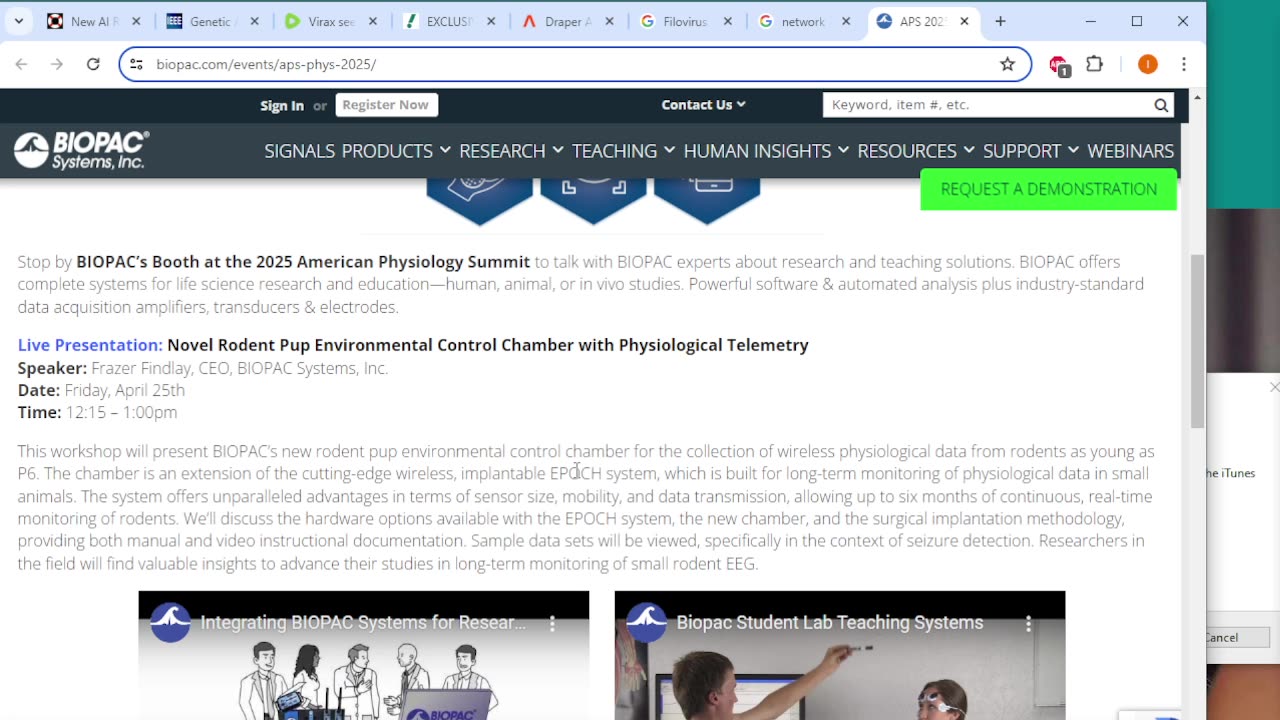Expand the RESOURCES menu
The width and height of the screenshot is (1280, 720).
(x=916, y=151)
